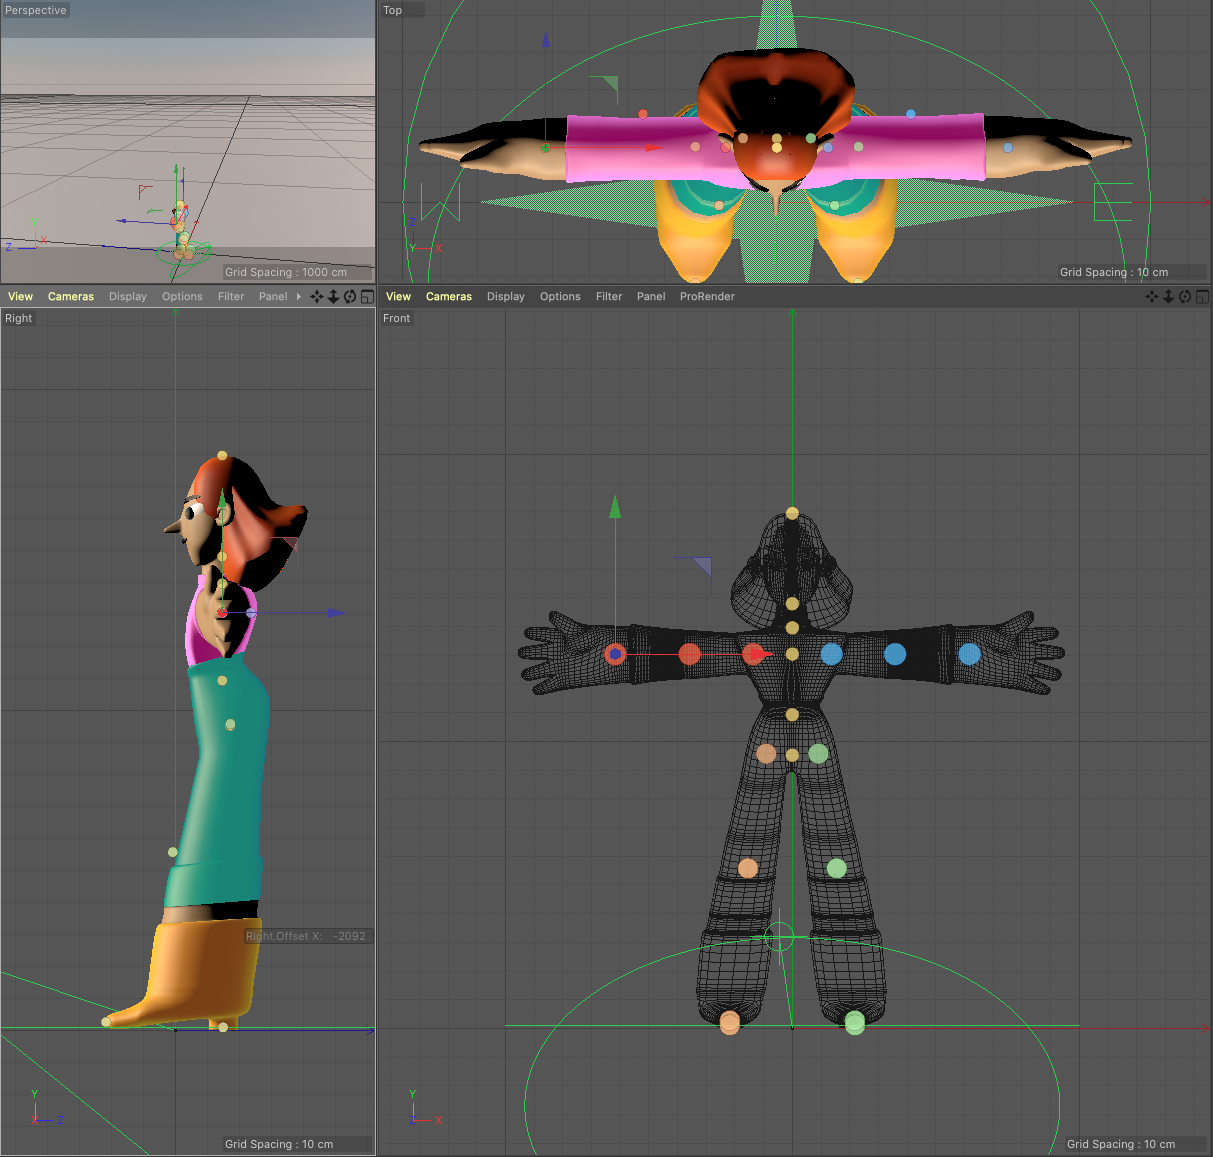1213x1157 pixels.
Task: Click the Right.Offset X: -2092 readout
Action: (306, 936)
